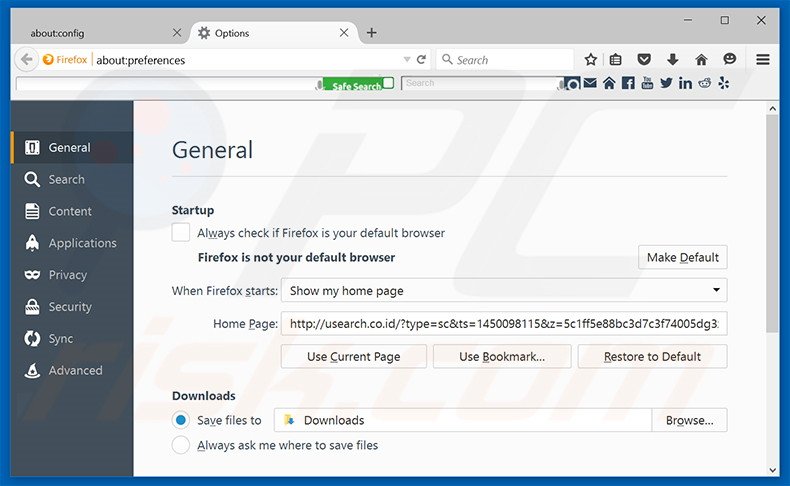790x486 pixels.
Task: Select Save files to radio button
Action: [181, 420]
